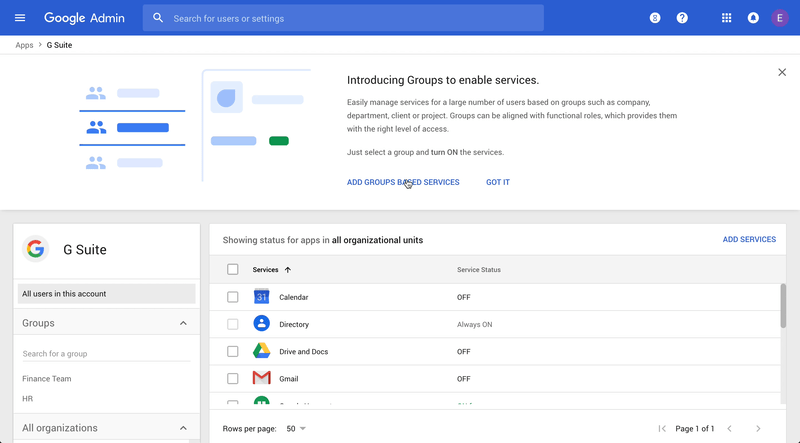Collapse the All organizations section

pyautogui.click(x=183, y=428)
